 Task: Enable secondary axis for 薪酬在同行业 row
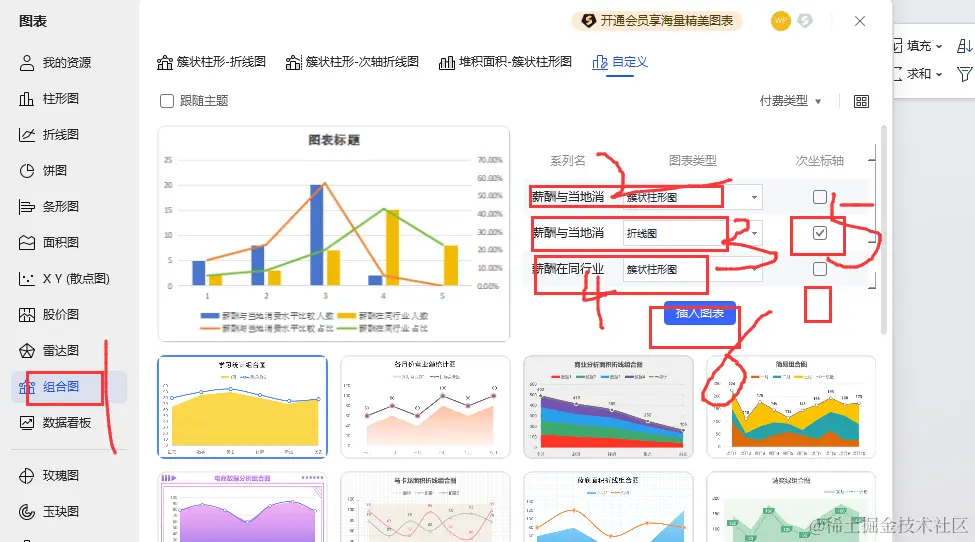820,269
